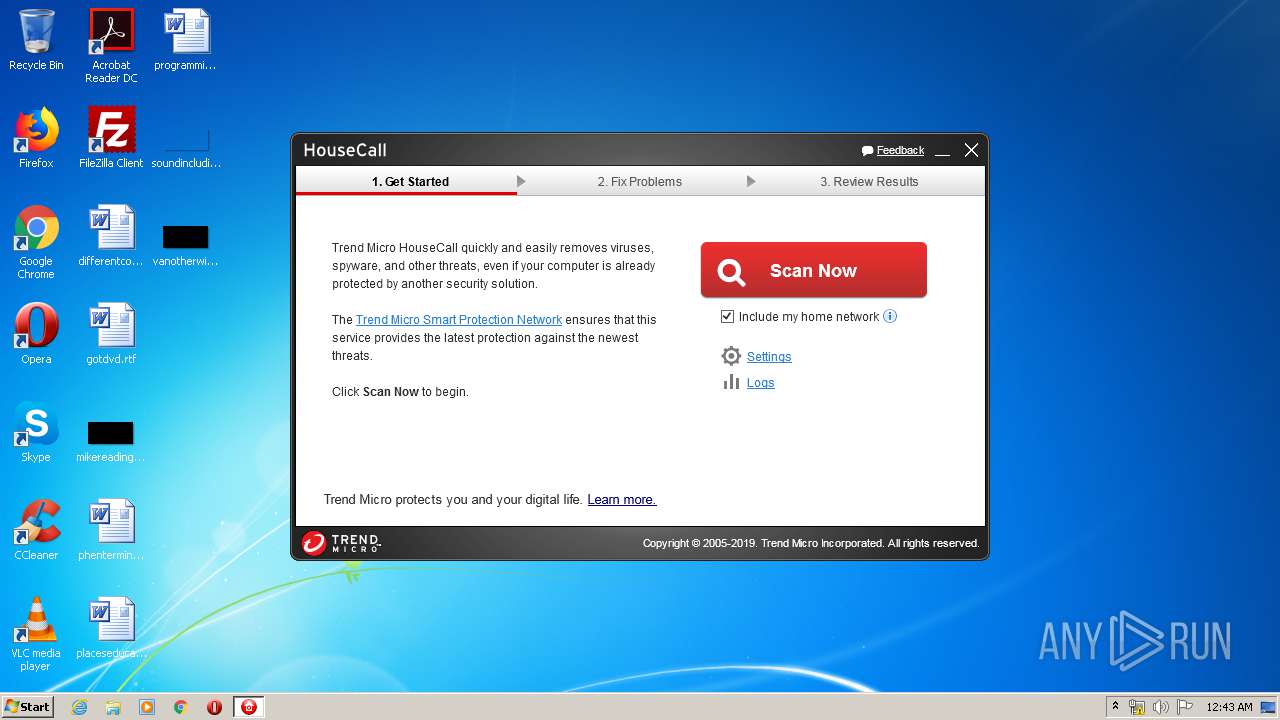Open Windows Explorer from taskbar

113,707
